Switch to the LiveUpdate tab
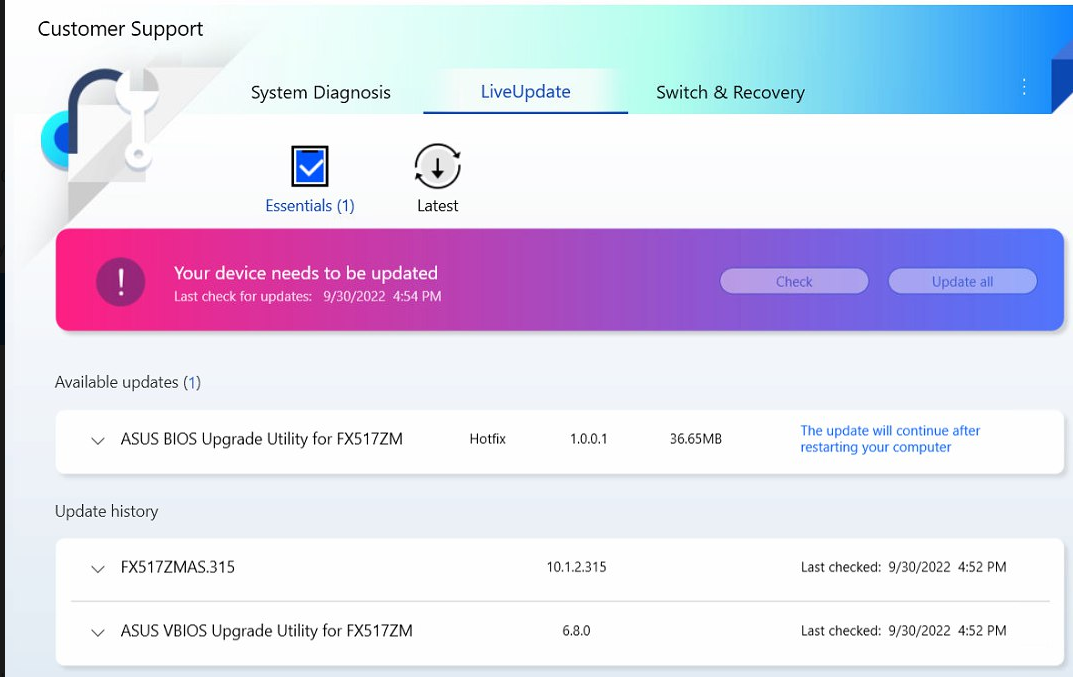1073x677 pixels. click(x=526, y=92)
